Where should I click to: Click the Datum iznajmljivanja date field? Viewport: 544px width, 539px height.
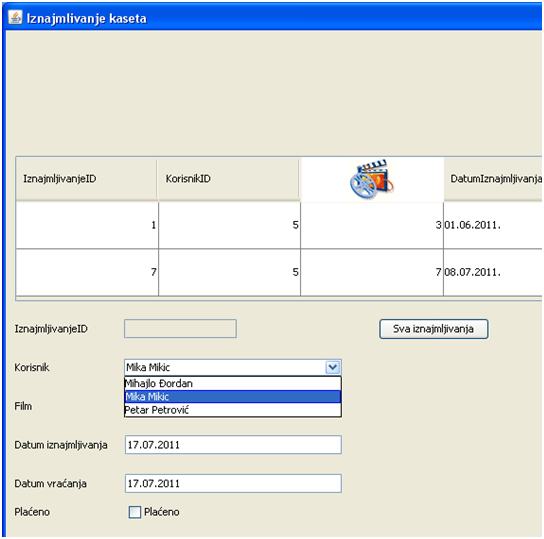(233, 445)
